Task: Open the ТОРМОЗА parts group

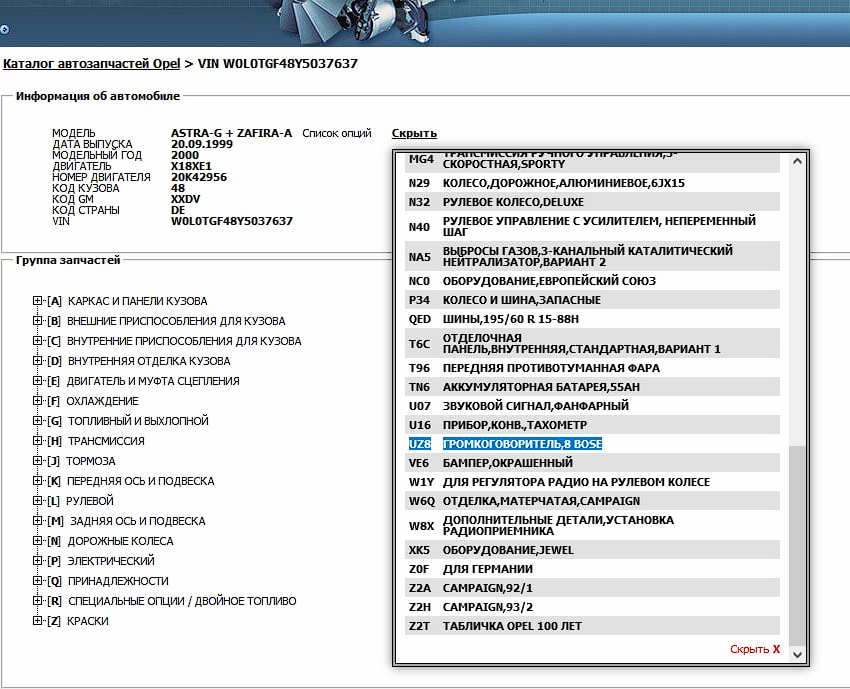Action: tap(91, 461)
